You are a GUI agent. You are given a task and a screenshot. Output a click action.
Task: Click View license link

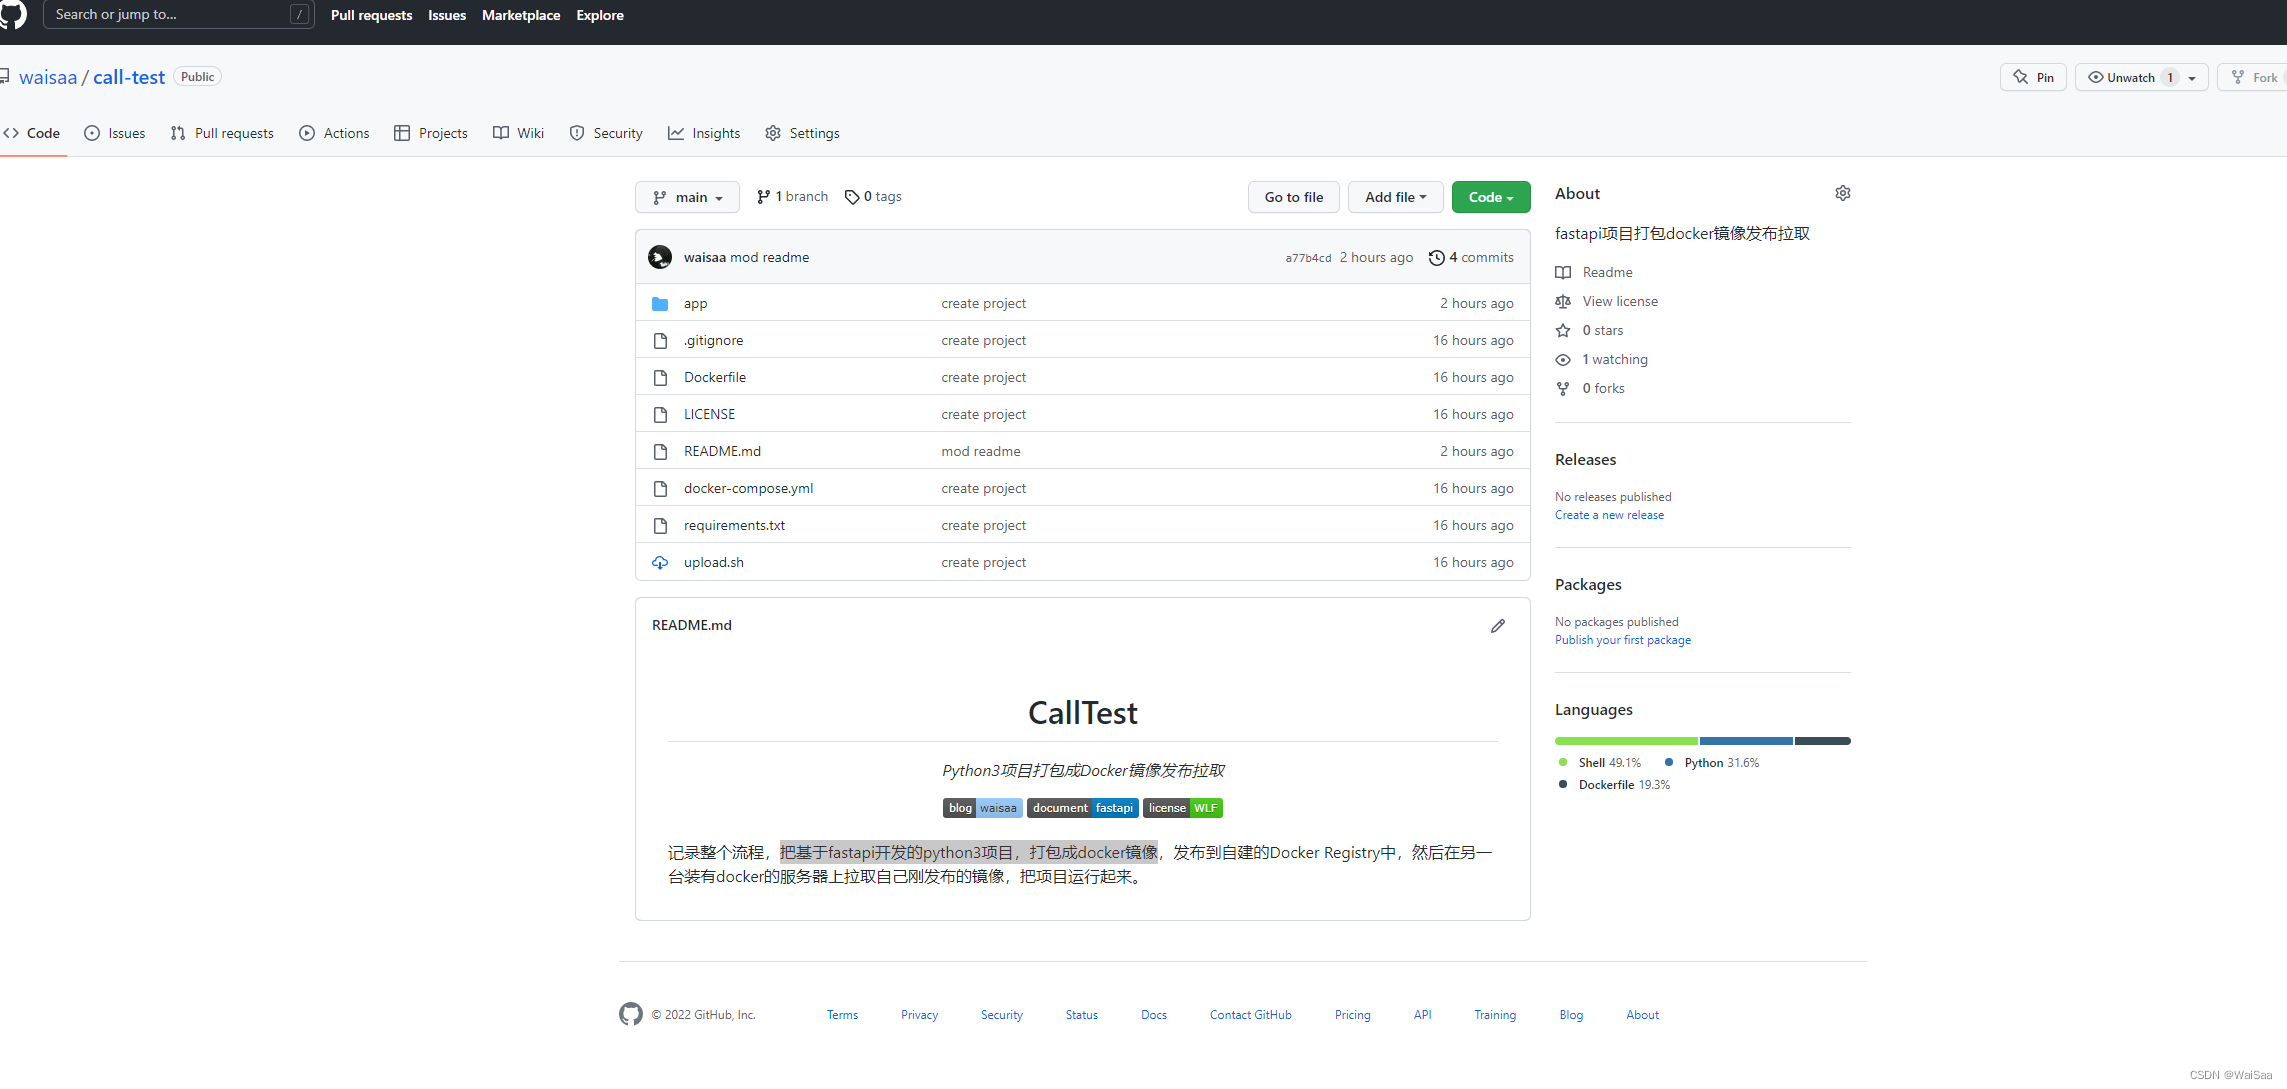1620,300
